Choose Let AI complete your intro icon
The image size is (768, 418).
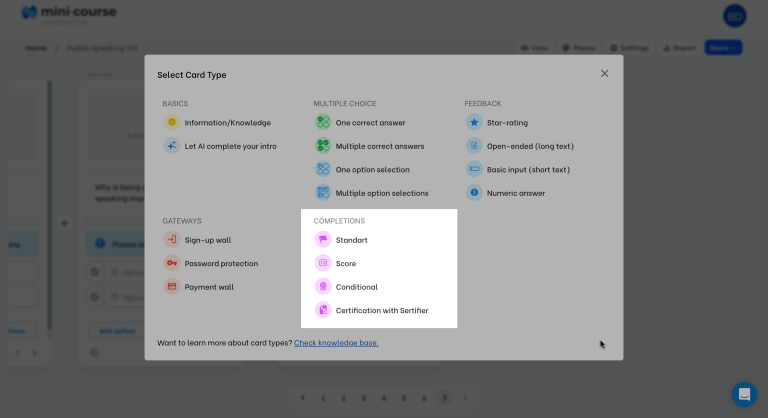[172, 146]
